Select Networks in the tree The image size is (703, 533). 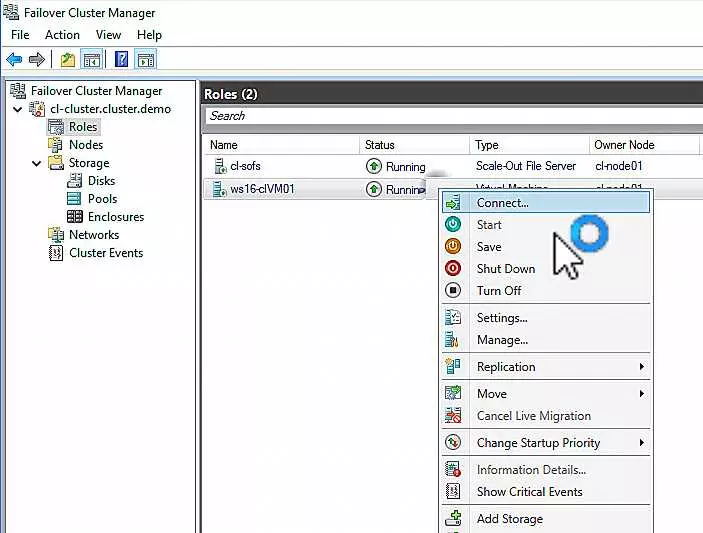94,234
